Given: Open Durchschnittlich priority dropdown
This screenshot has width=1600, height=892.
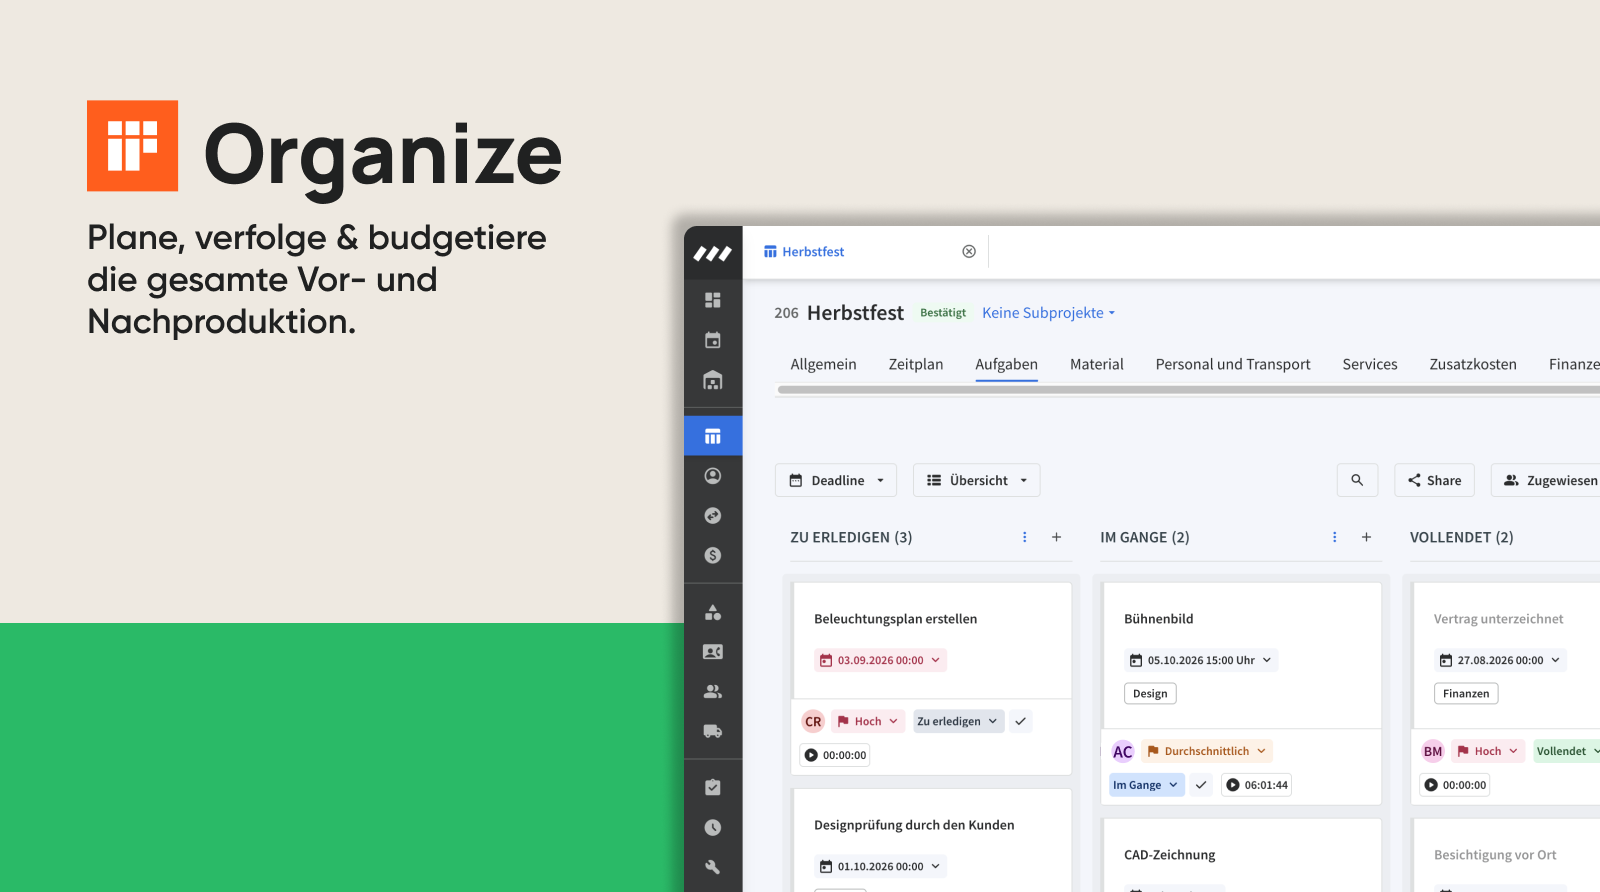Looking at the screenshot, I should pyautogui.click(x=1207, y=751).
